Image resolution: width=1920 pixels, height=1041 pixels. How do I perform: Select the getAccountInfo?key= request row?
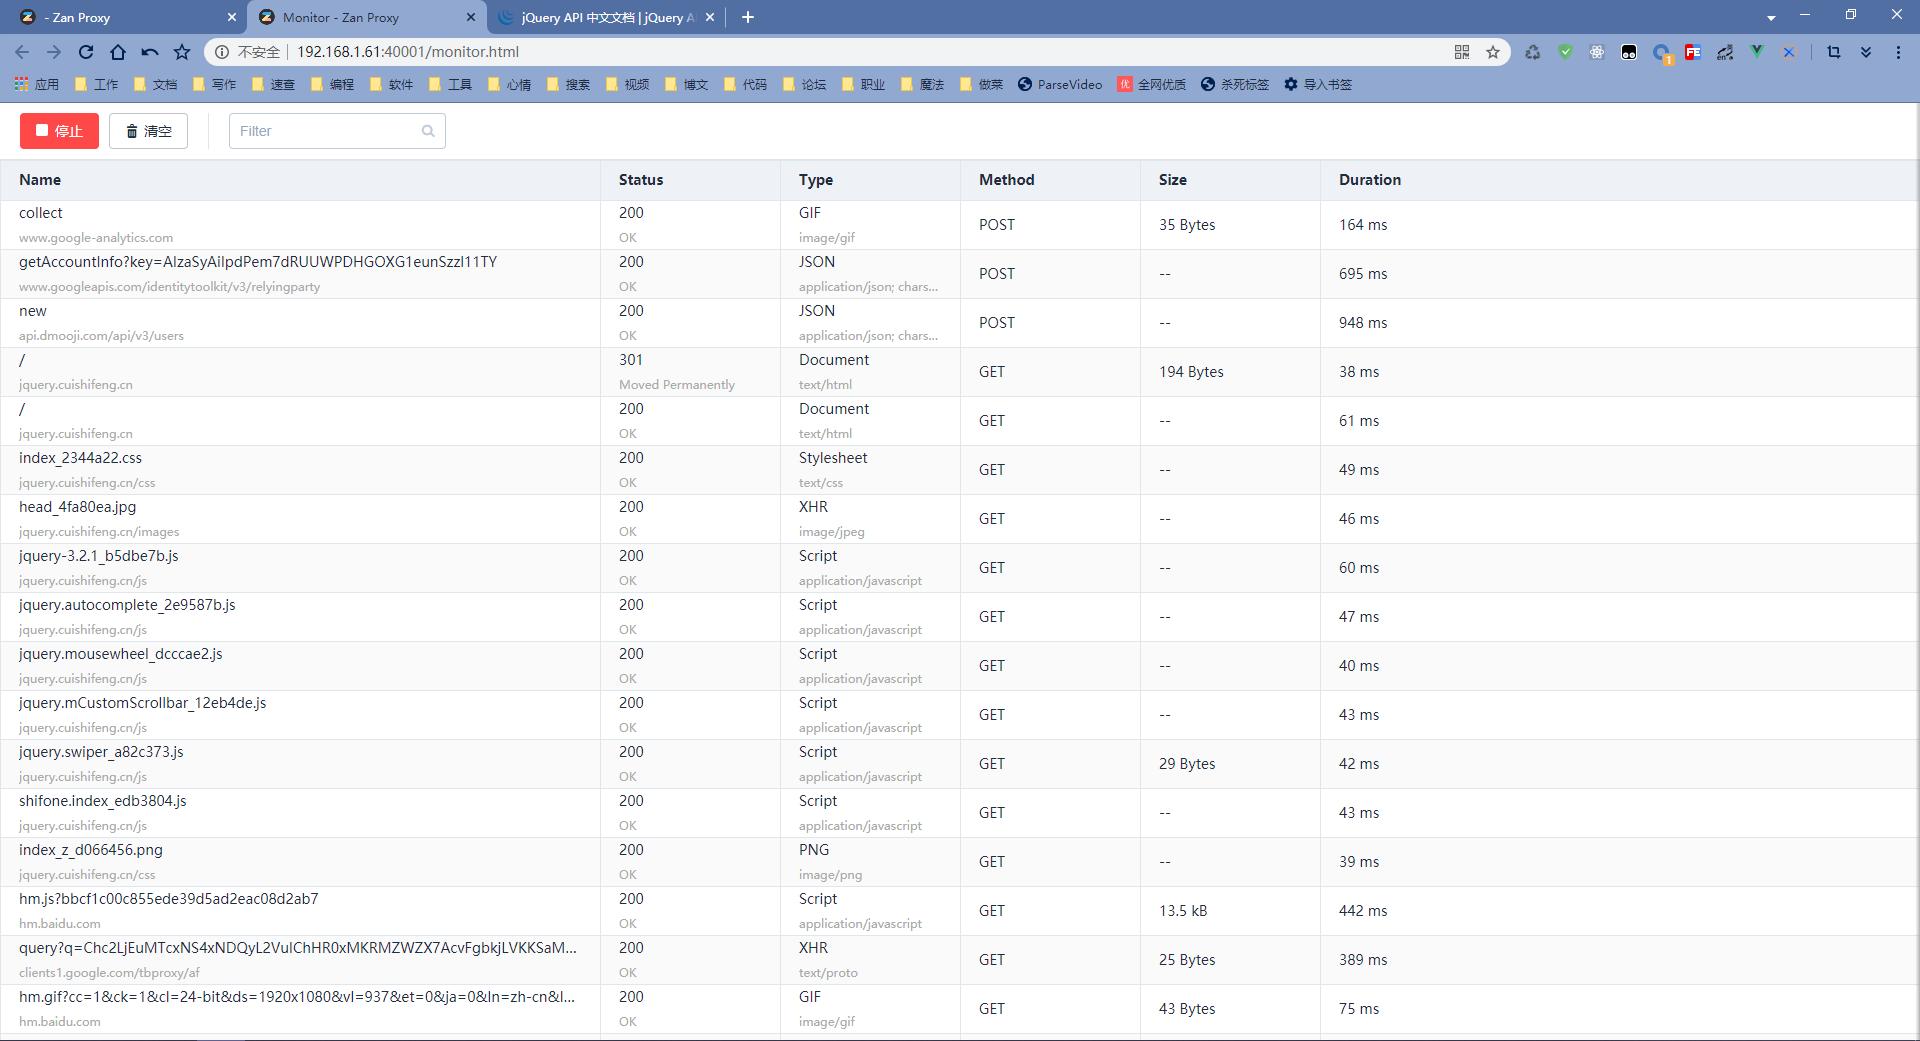[x=960, y=274]
